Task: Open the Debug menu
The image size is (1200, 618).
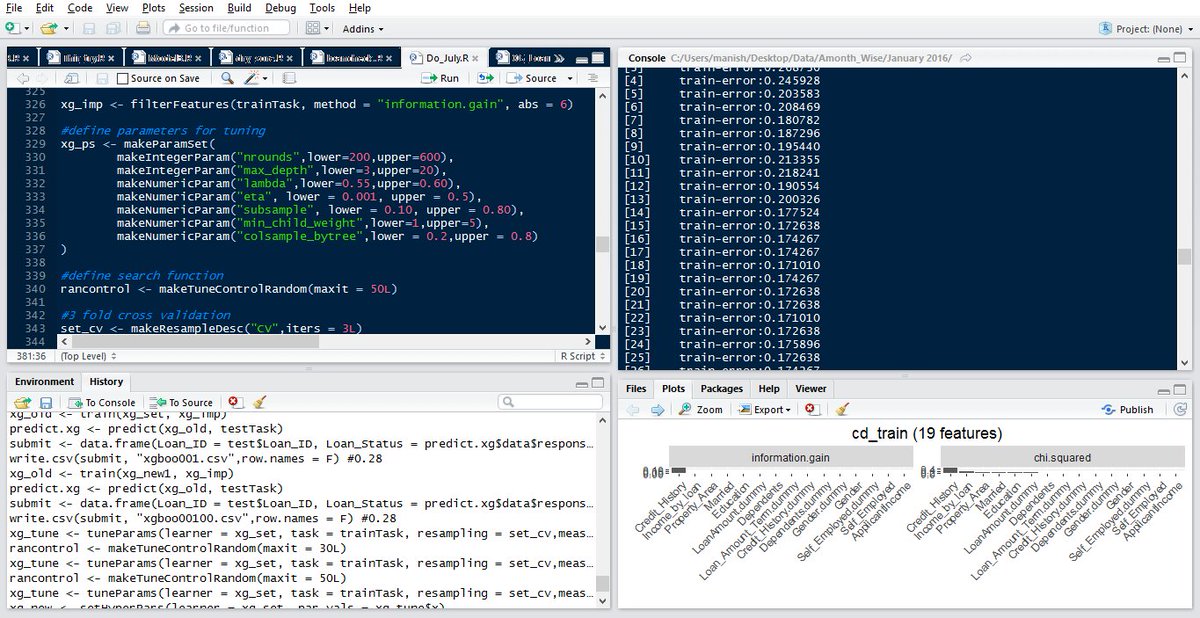Action: pos(281,8)
